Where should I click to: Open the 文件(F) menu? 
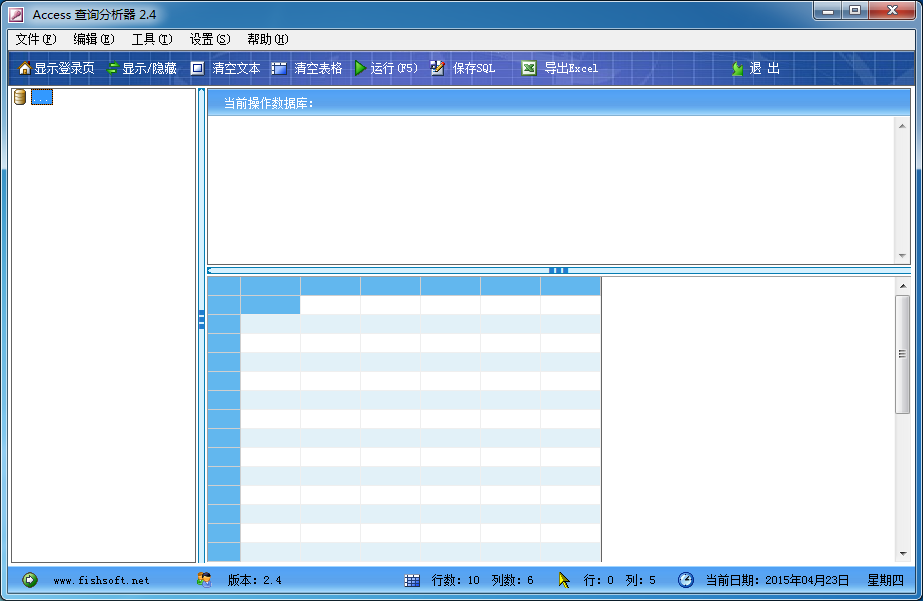tap(36, 39)
